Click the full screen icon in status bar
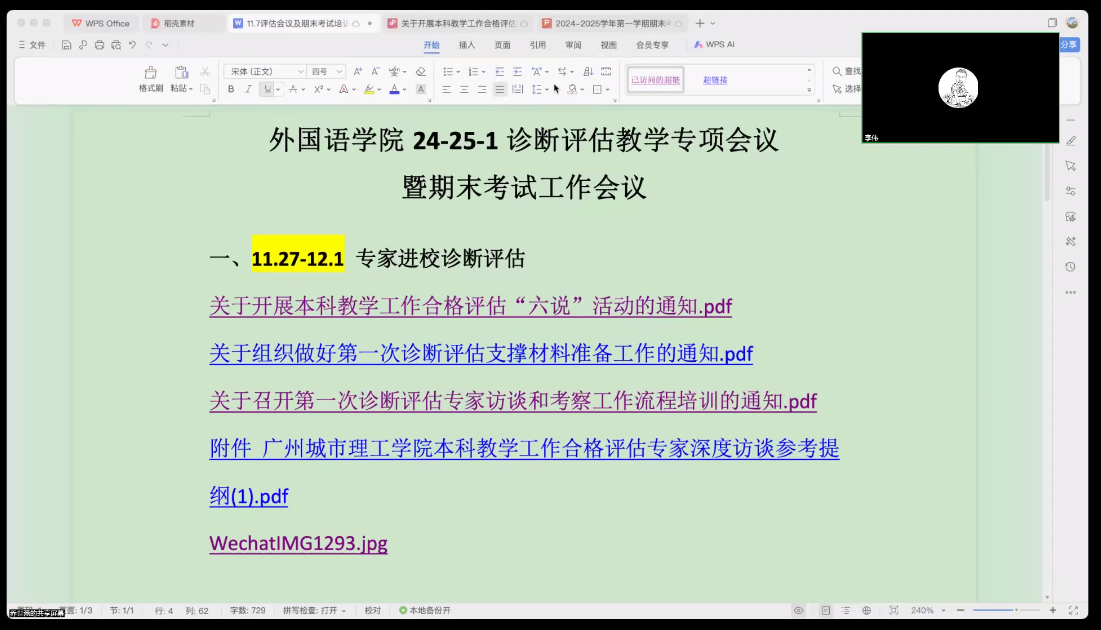 point(1073,610)
